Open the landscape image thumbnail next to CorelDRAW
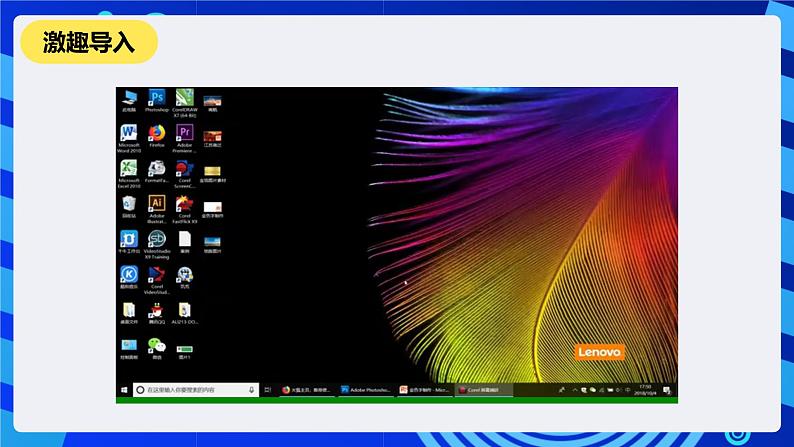The height and width of the screenshot is (447, 794). (x=213, y=103)
